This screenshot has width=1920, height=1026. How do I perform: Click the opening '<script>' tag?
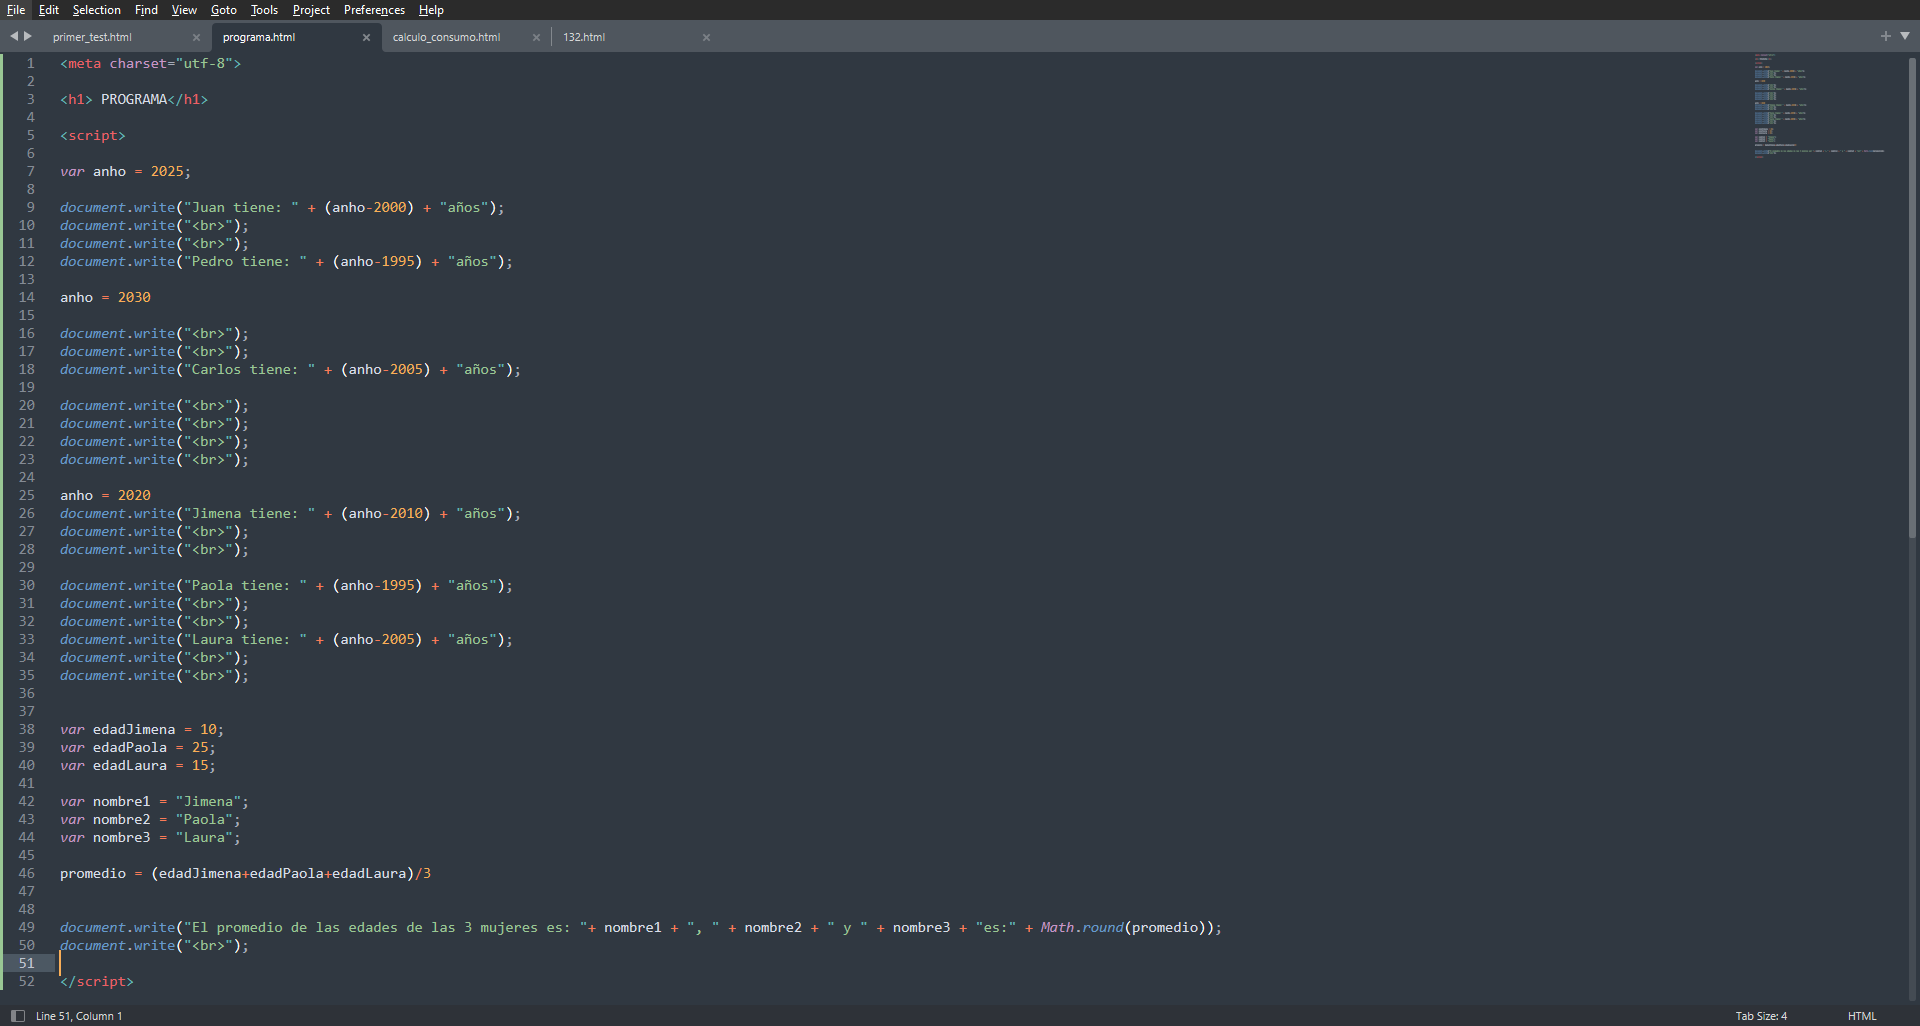point(93,135)
